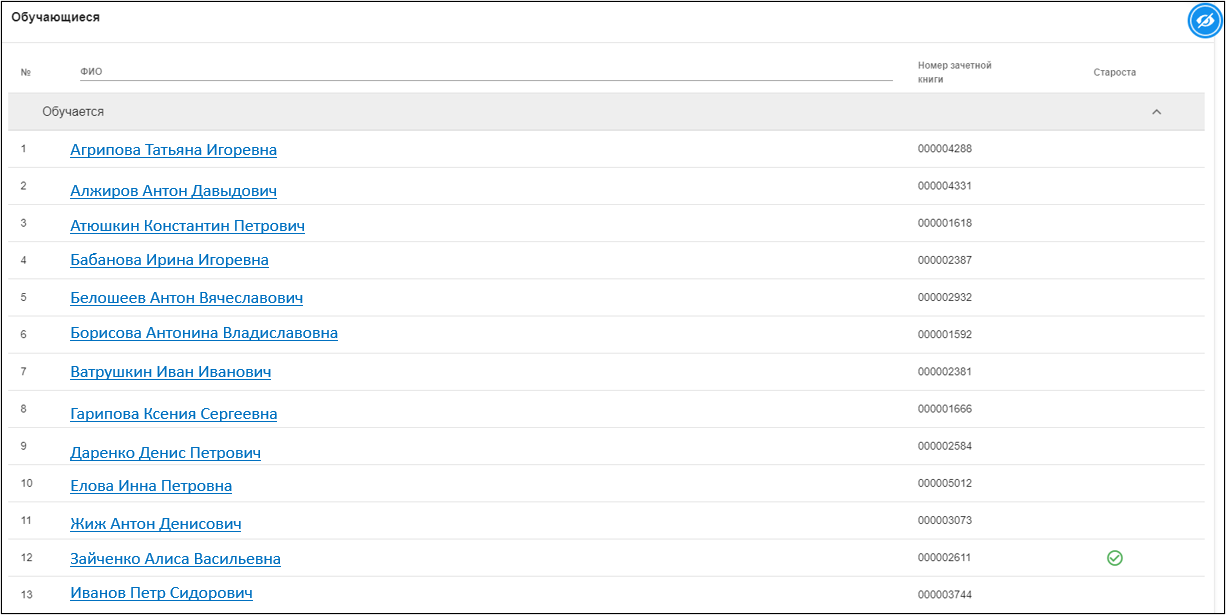Open student Алжиров Антон Давыдович

pos(173,191)
